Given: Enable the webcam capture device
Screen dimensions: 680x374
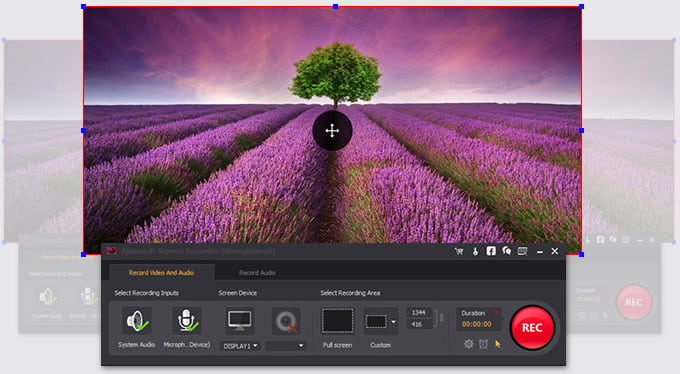Looking at the screenshot, I should click(x=286, y=322).
